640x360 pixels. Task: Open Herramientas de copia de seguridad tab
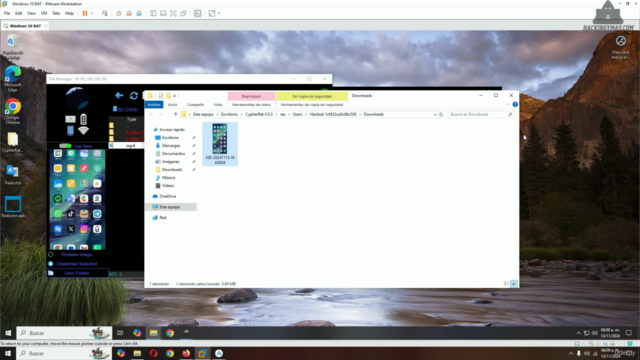pos(312,105)
